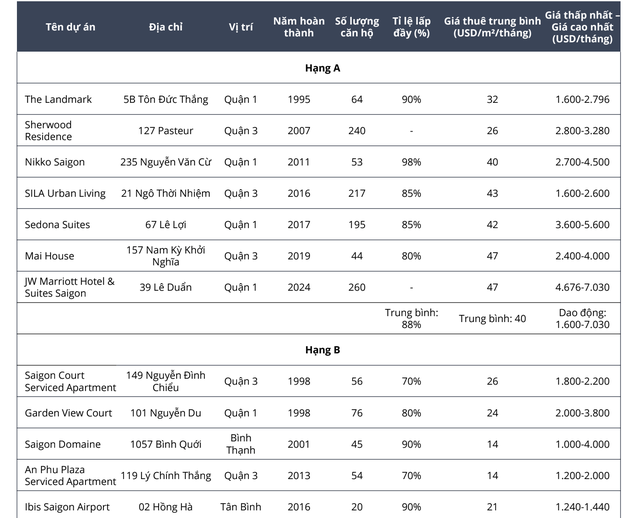
Task: Select address '39 Lê Duẩn'
Action: (x=166, y=287)
